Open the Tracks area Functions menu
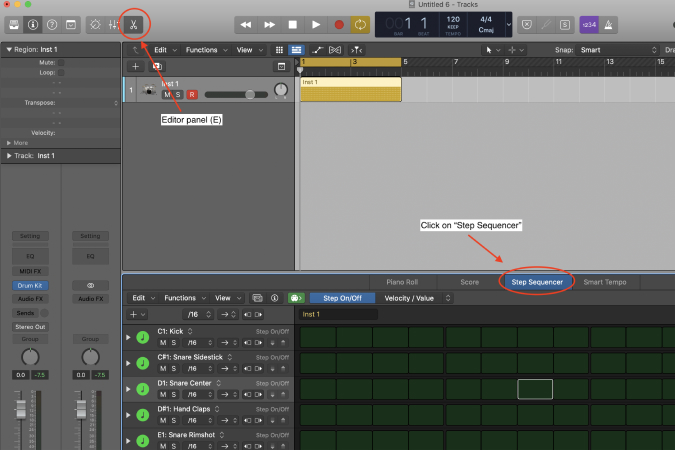676x450 pixels. tap(207, 50)
